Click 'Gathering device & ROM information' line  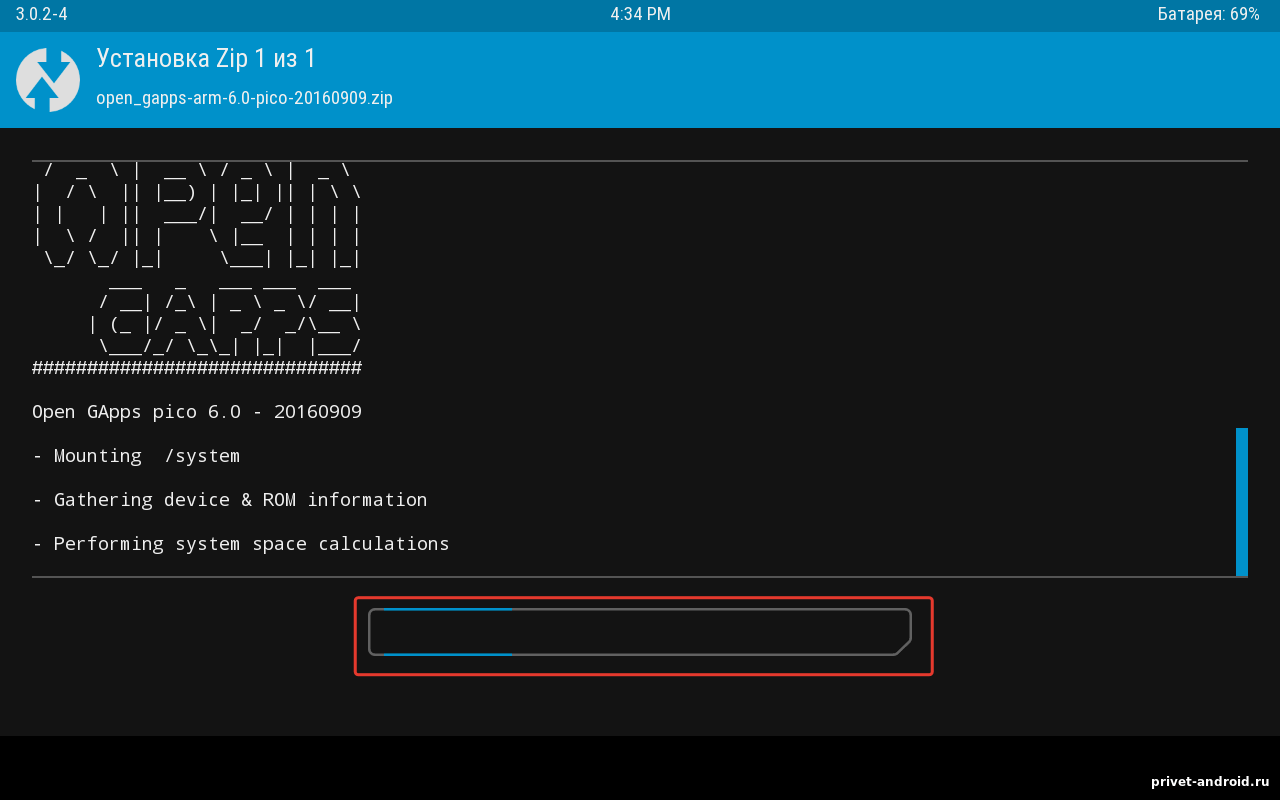pyautogui.click(x=230, y=500)
